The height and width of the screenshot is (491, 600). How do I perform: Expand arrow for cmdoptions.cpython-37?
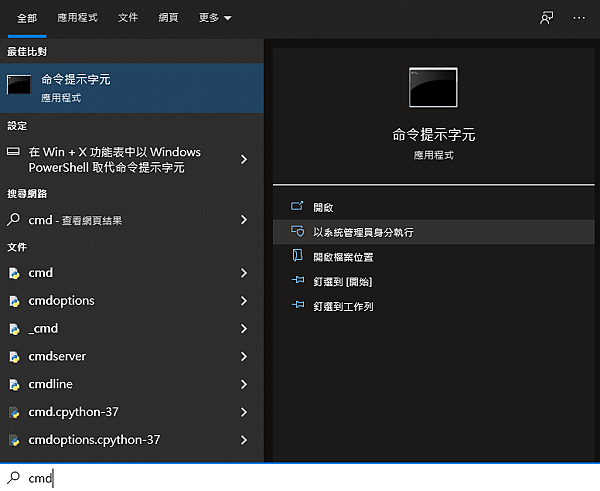point(244,440)
